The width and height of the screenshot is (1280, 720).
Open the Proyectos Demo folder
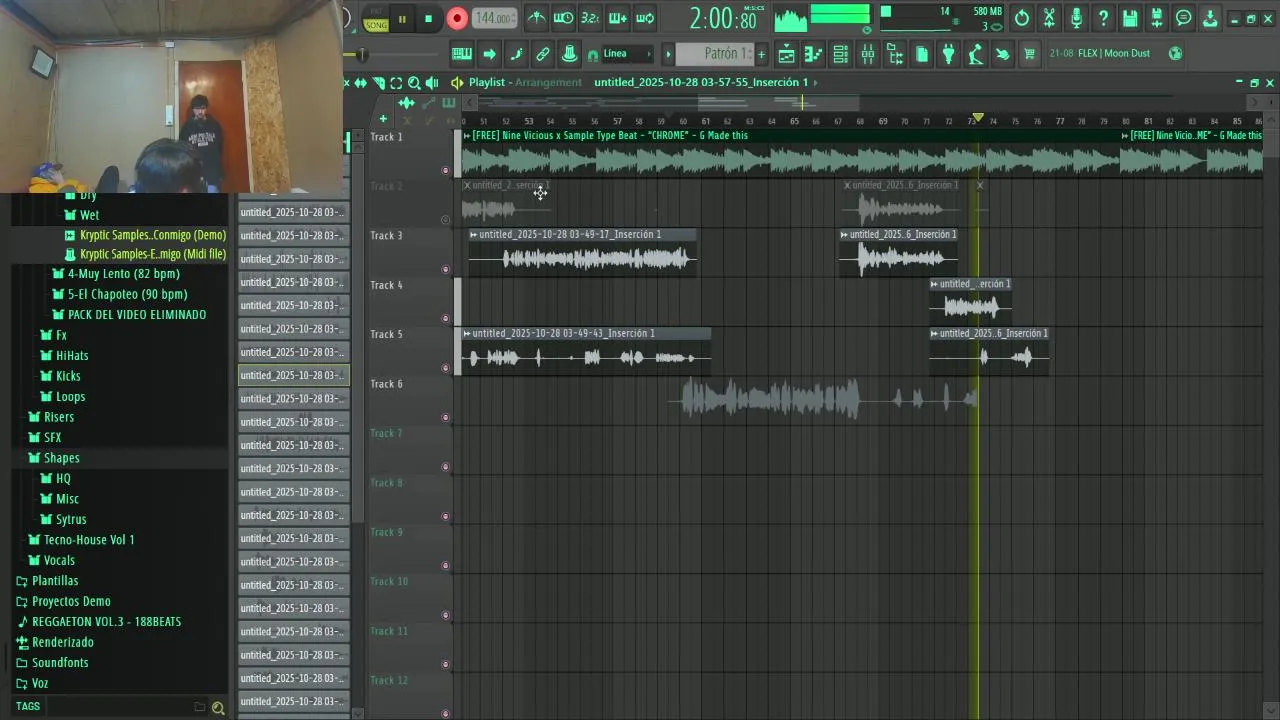click(71, 601)
